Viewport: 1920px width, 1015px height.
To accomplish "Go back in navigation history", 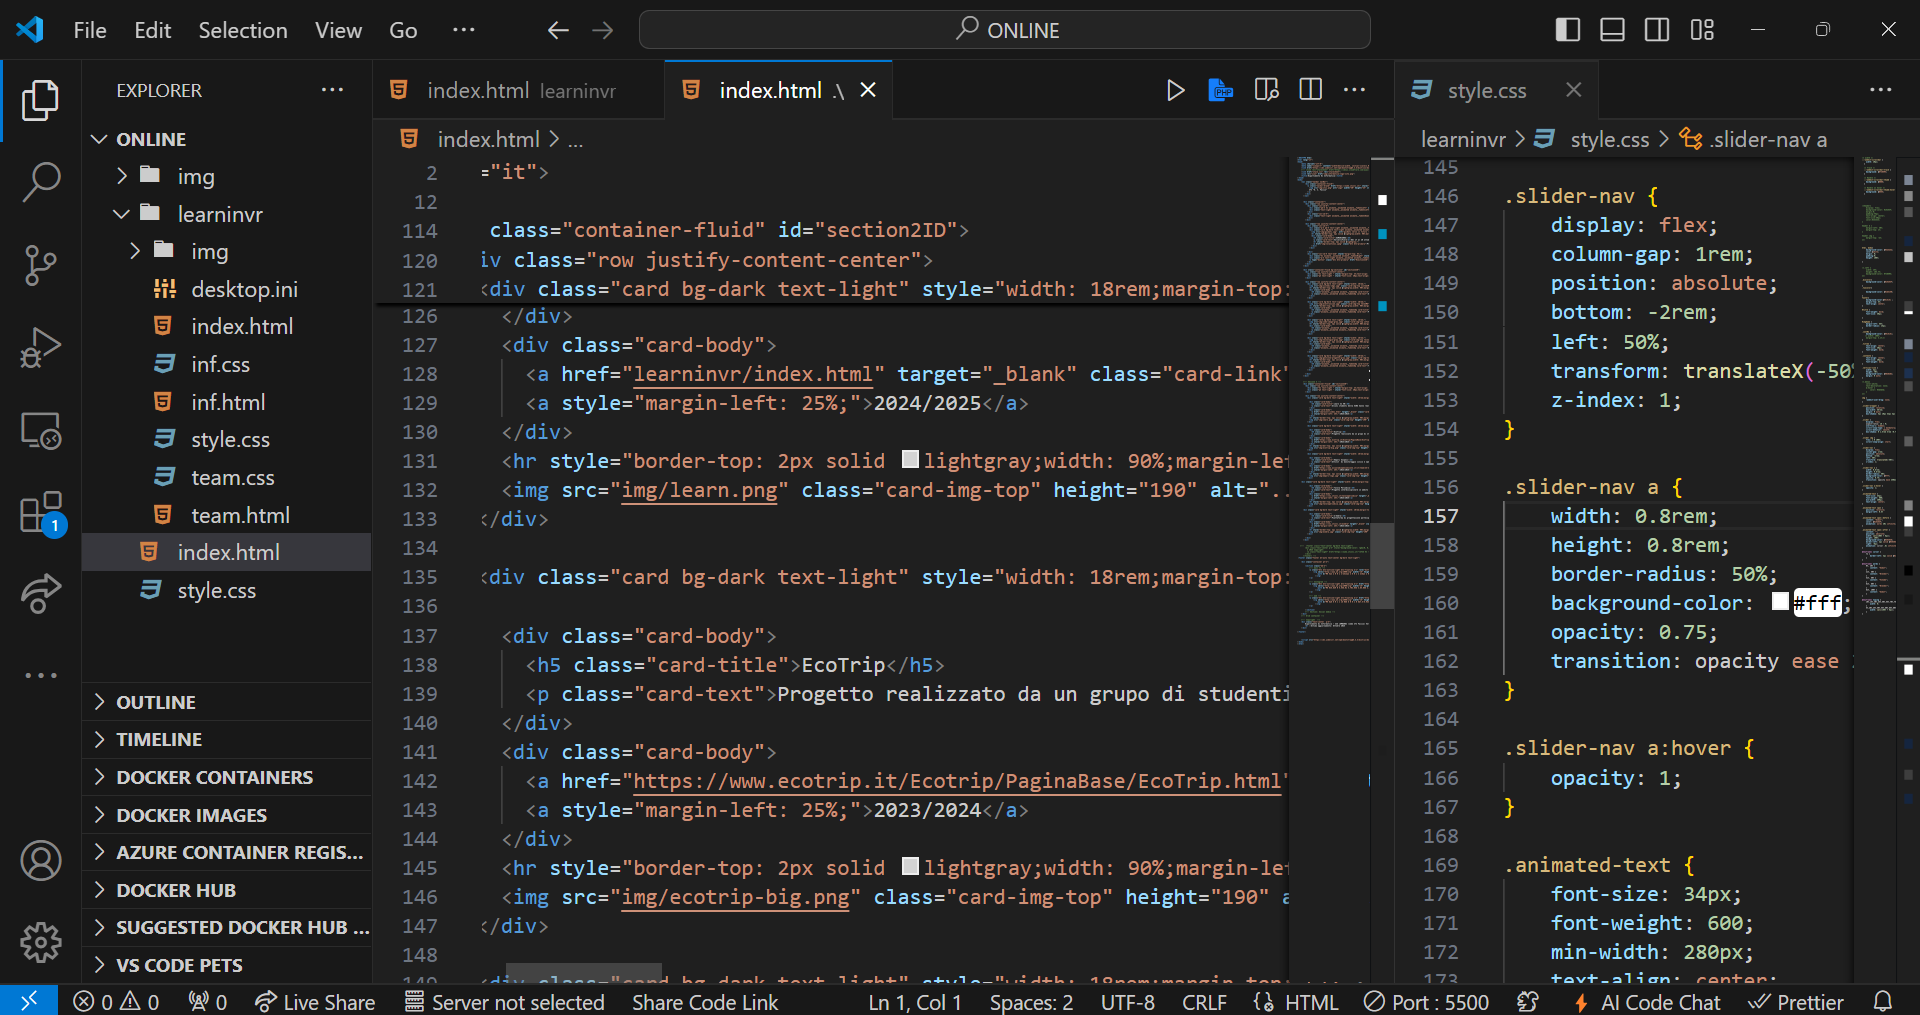I will [x=558, y=30].
